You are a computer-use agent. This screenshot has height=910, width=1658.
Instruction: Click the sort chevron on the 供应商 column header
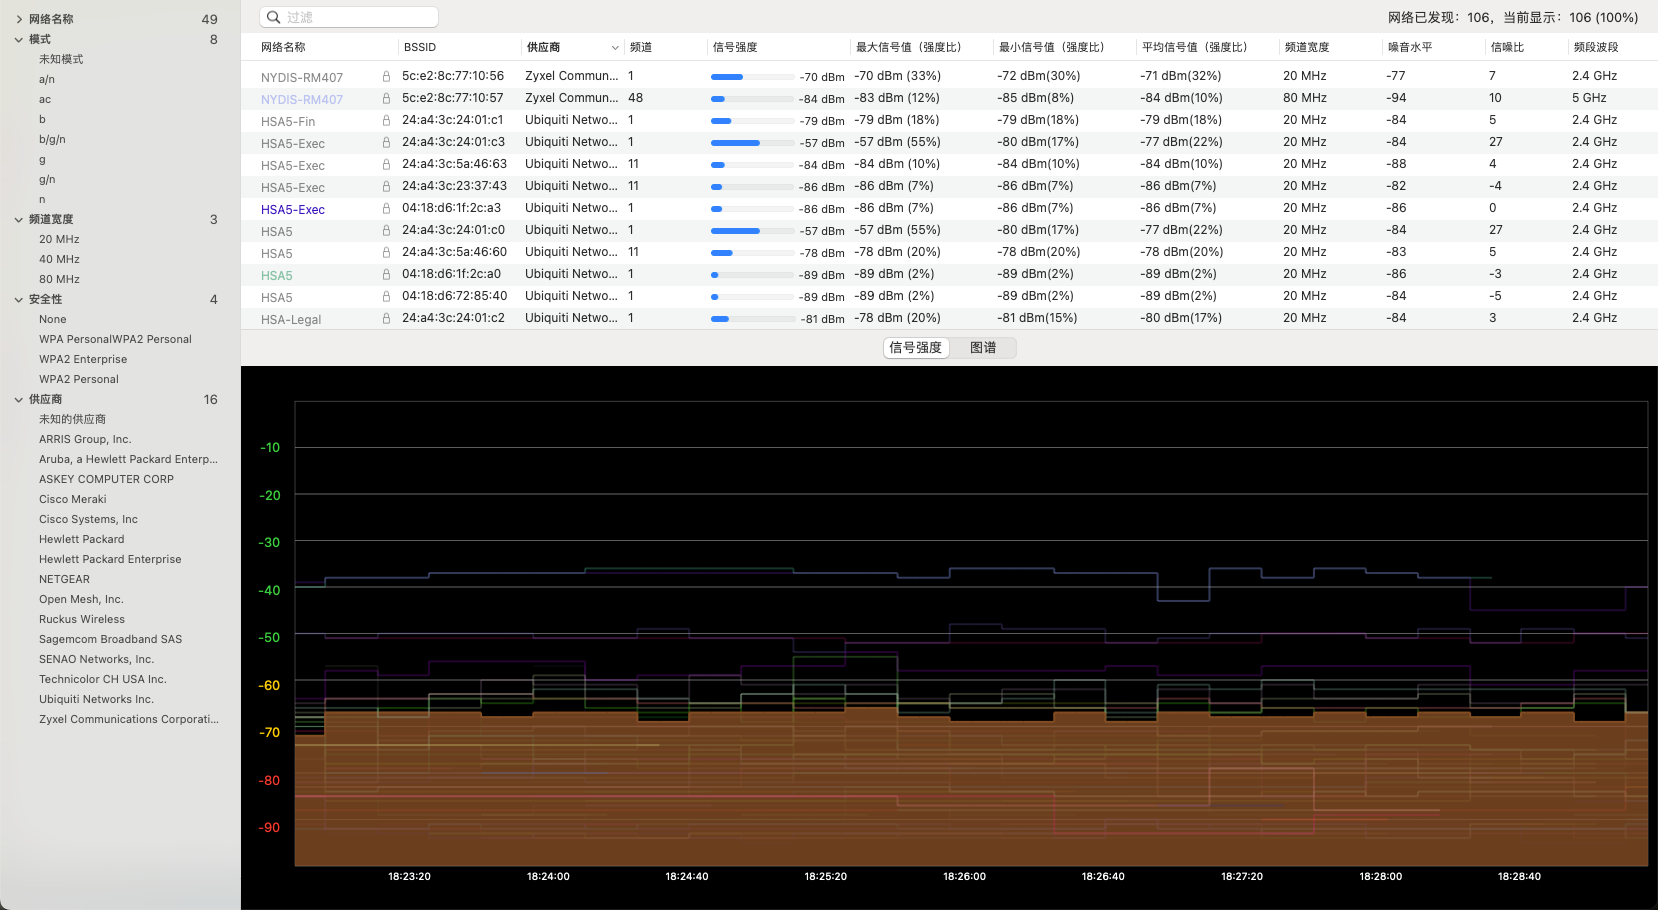coord(615,47)
